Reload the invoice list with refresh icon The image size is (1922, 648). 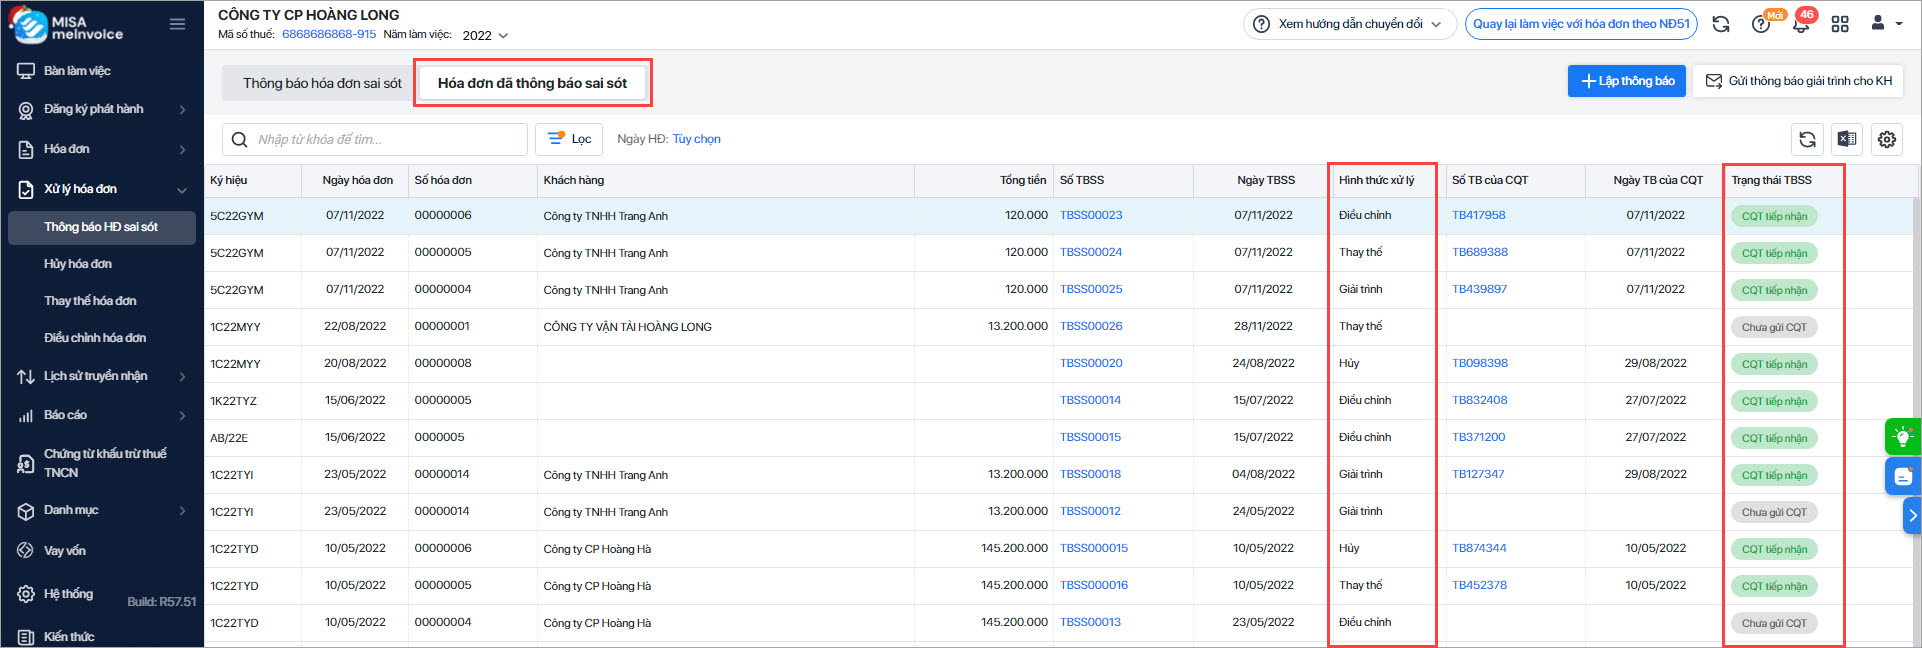[1807, 140]
